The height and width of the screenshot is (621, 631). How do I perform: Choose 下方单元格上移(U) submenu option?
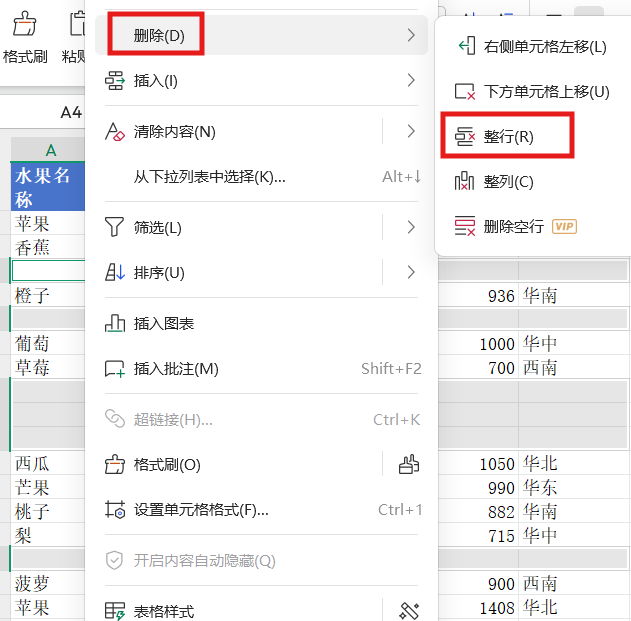point(533,91)
